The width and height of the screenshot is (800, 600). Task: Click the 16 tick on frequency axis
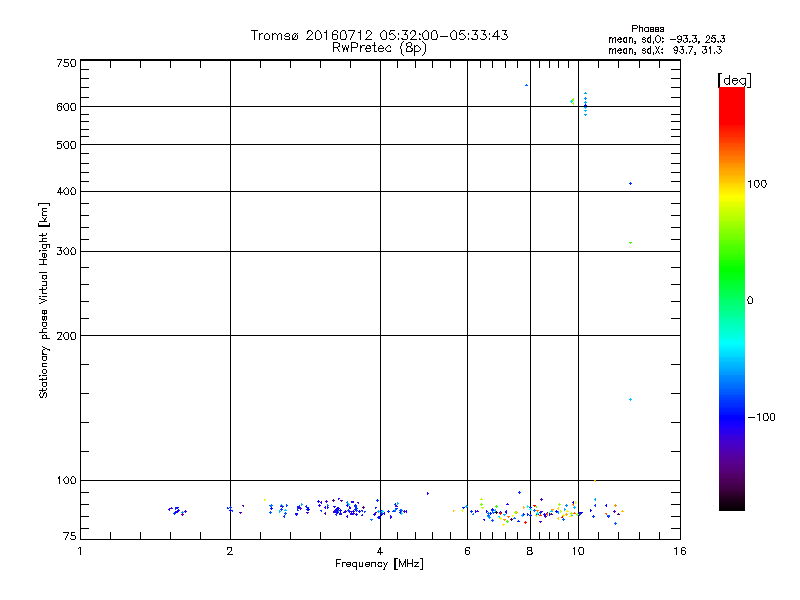(679, 552)
